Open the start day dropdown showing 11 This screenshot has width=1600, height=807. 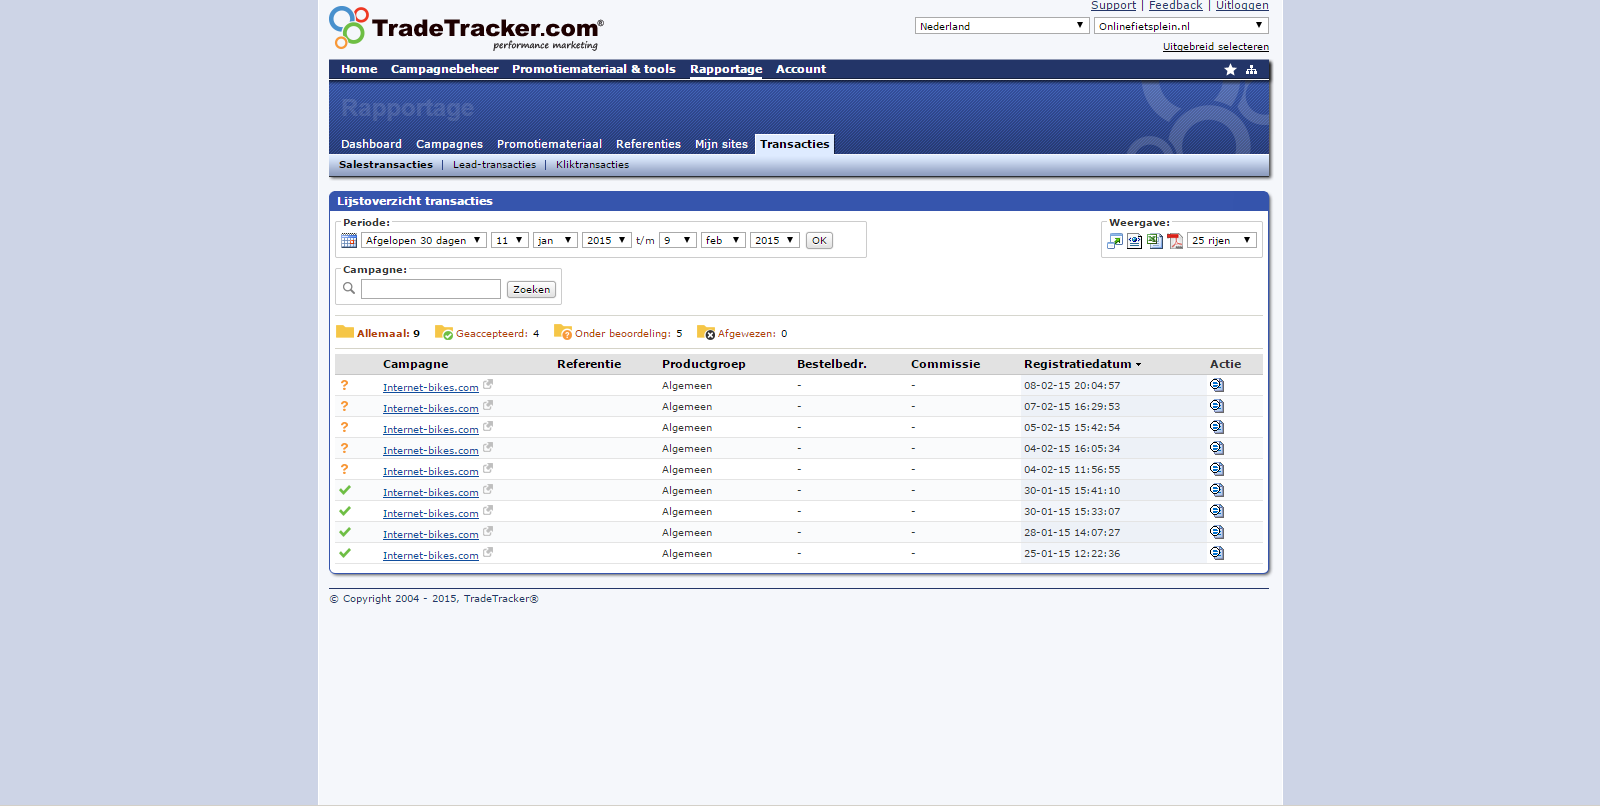[x=510, y=241]
